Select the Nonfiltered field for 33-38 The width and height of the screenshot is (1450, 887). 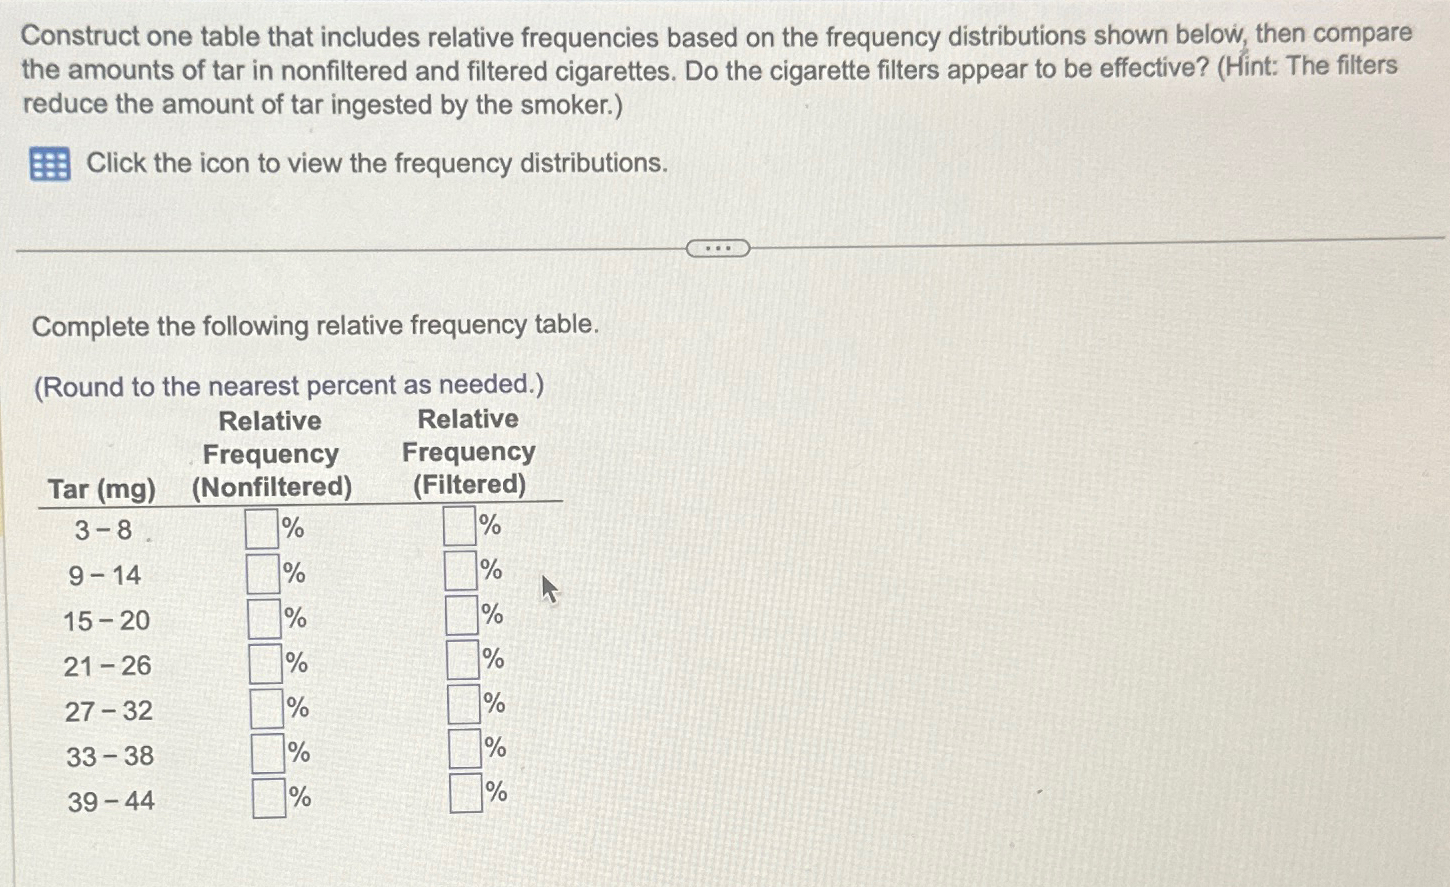(x=266, y=750)
